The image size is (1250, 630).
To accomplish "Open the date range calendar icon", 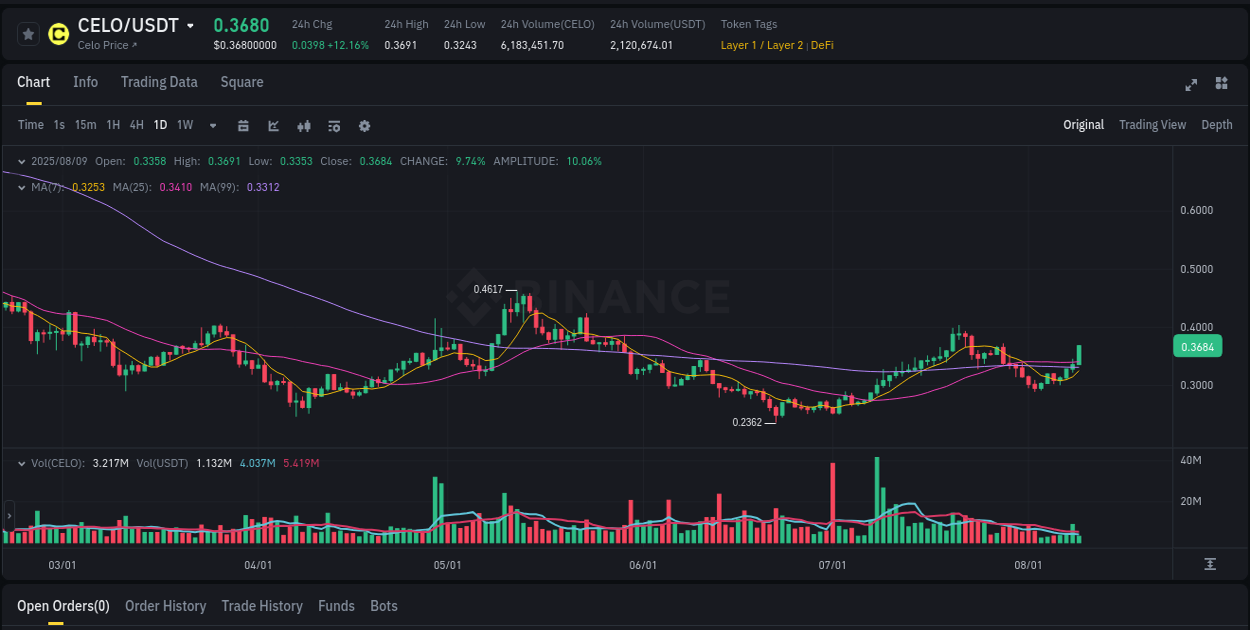I will (x=243, y=125).
